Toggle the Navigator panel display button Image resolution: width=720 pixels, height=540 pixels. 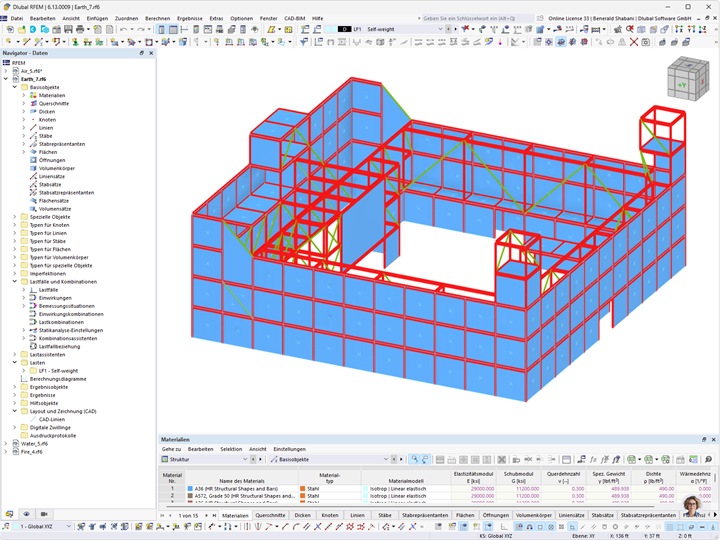(162, 29)
